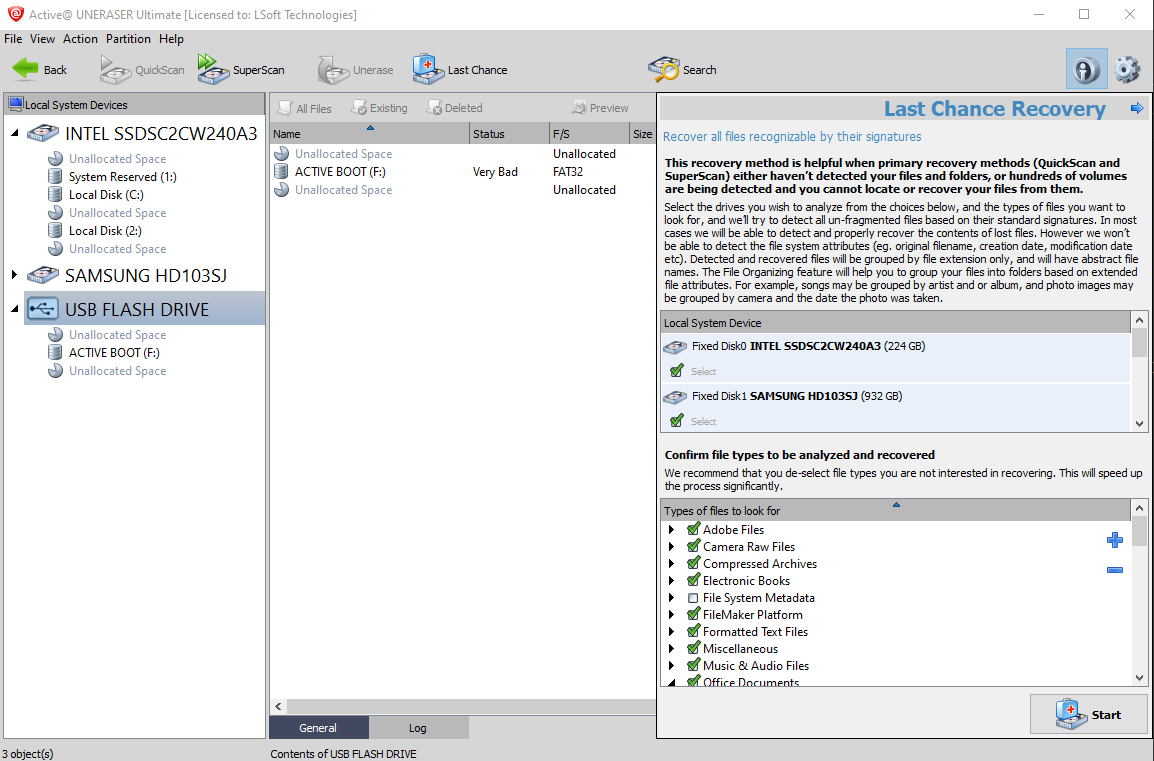The width and height of the screenshot is (1154, 761).
Task: Select Local Disk (2:) volume
Action: tap(105, 231)
